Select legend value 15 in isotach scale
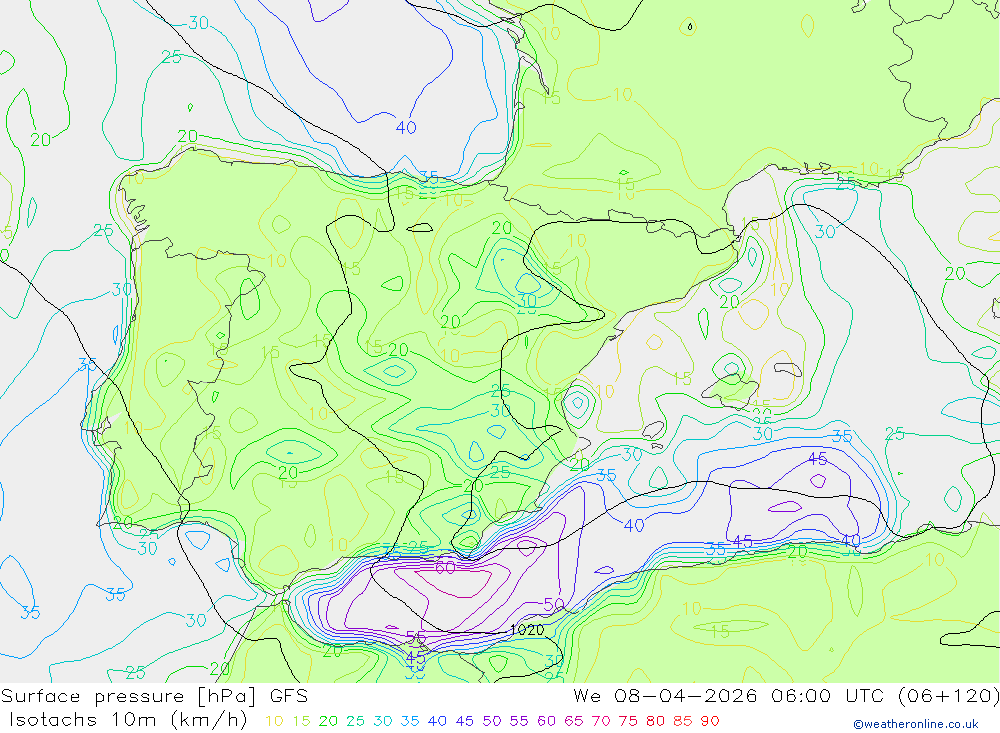Image resolution: width=1000 pixels, height=733 pixels. click(x=301, y=722)
